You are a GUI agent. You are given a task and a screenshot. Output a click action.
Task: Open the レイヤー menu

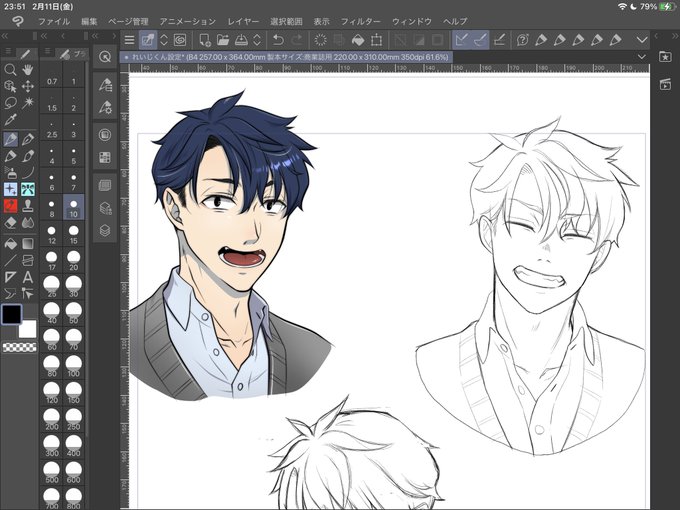pos(243,21)
